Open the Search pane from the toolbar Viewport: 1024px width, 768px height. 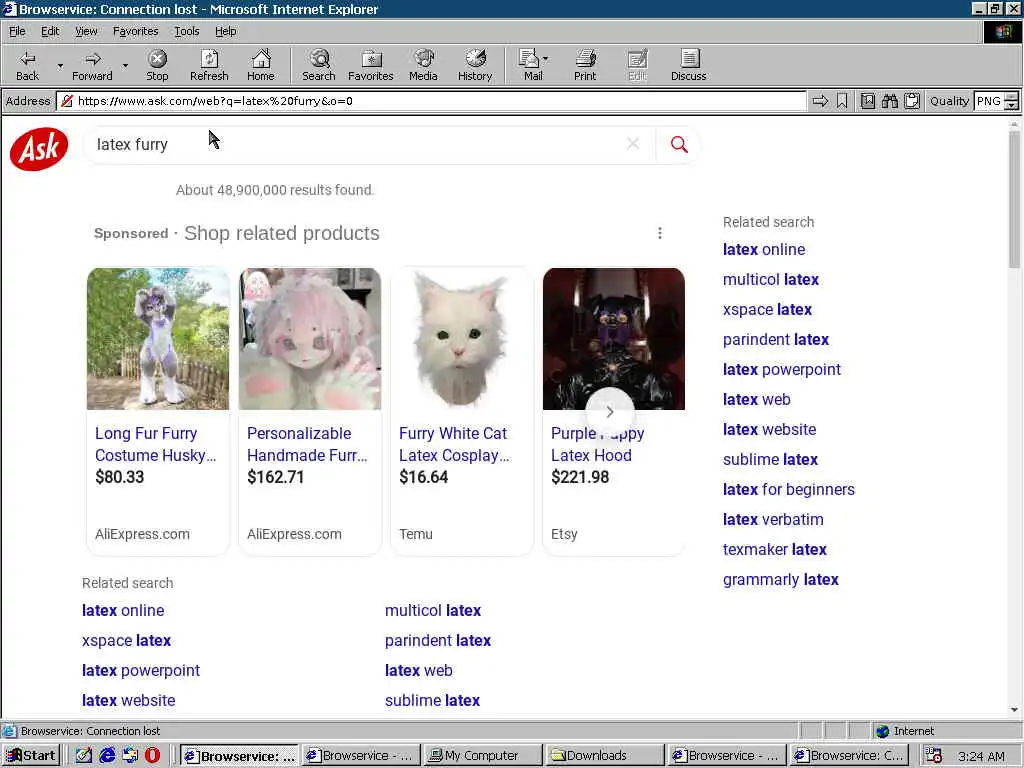319,65
